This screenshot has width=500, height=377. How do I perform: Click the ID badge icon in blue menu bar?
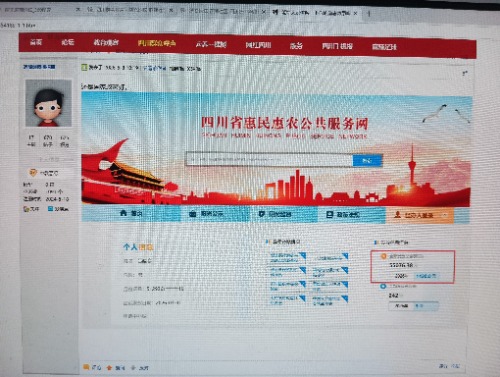point(329,215)
